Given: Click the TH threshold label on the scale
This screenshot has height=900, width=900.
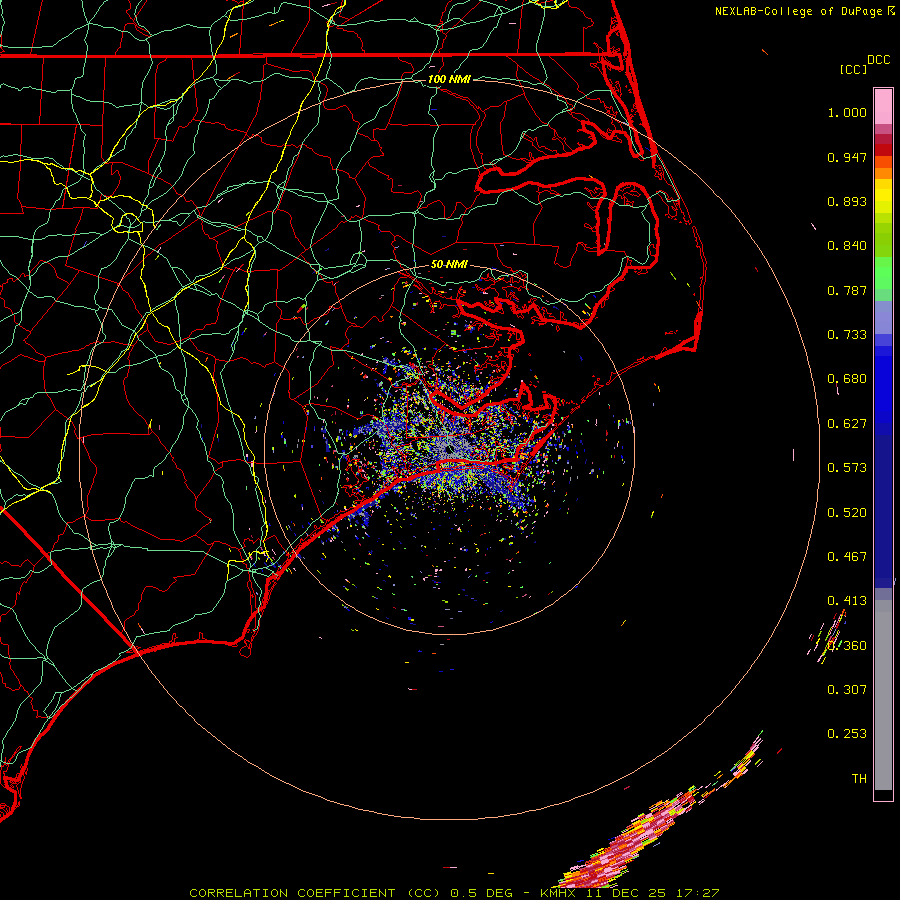Looking at the screenshot, I should (859, 779).
